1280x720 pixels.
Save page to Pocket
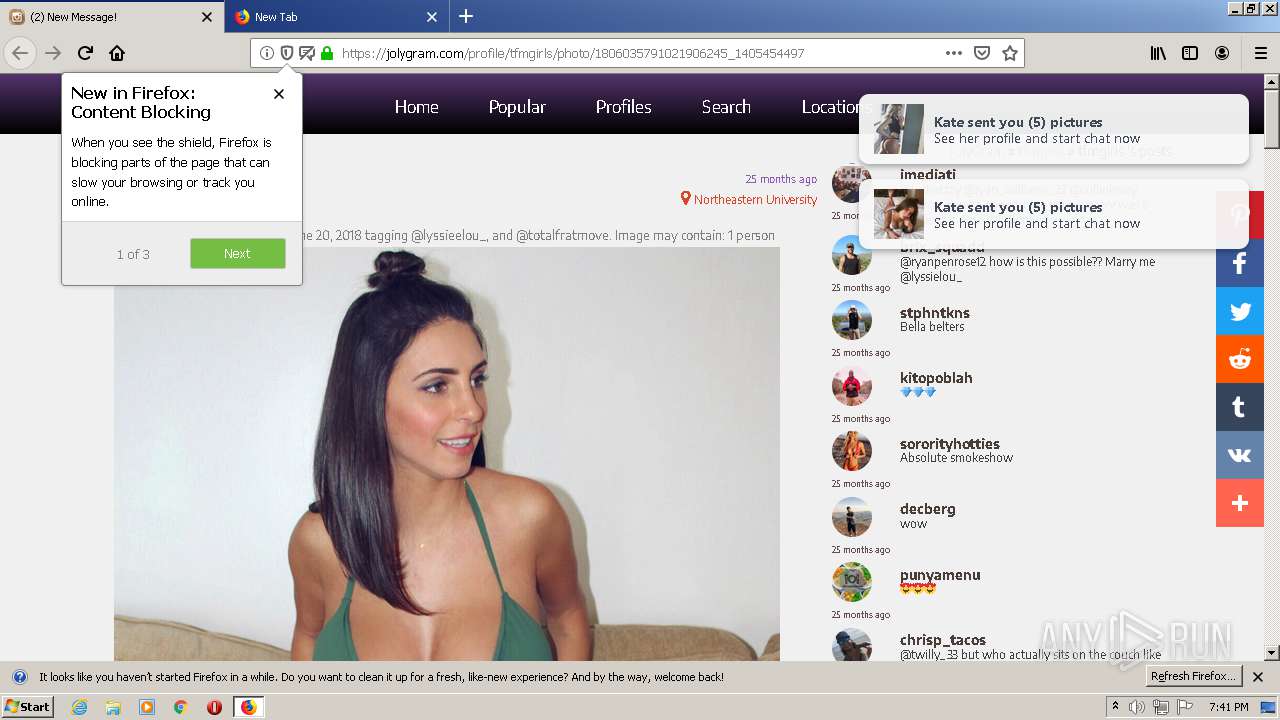point(982,53)
